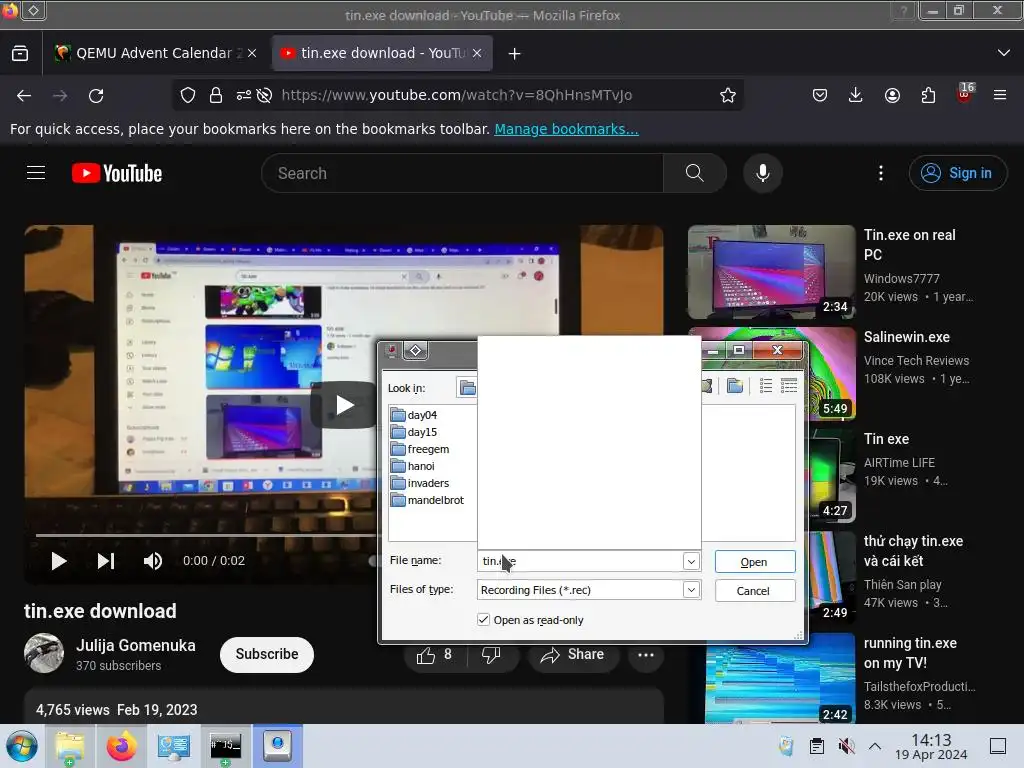
Task: Click the large play button on the video
Action: pos(344,405)
